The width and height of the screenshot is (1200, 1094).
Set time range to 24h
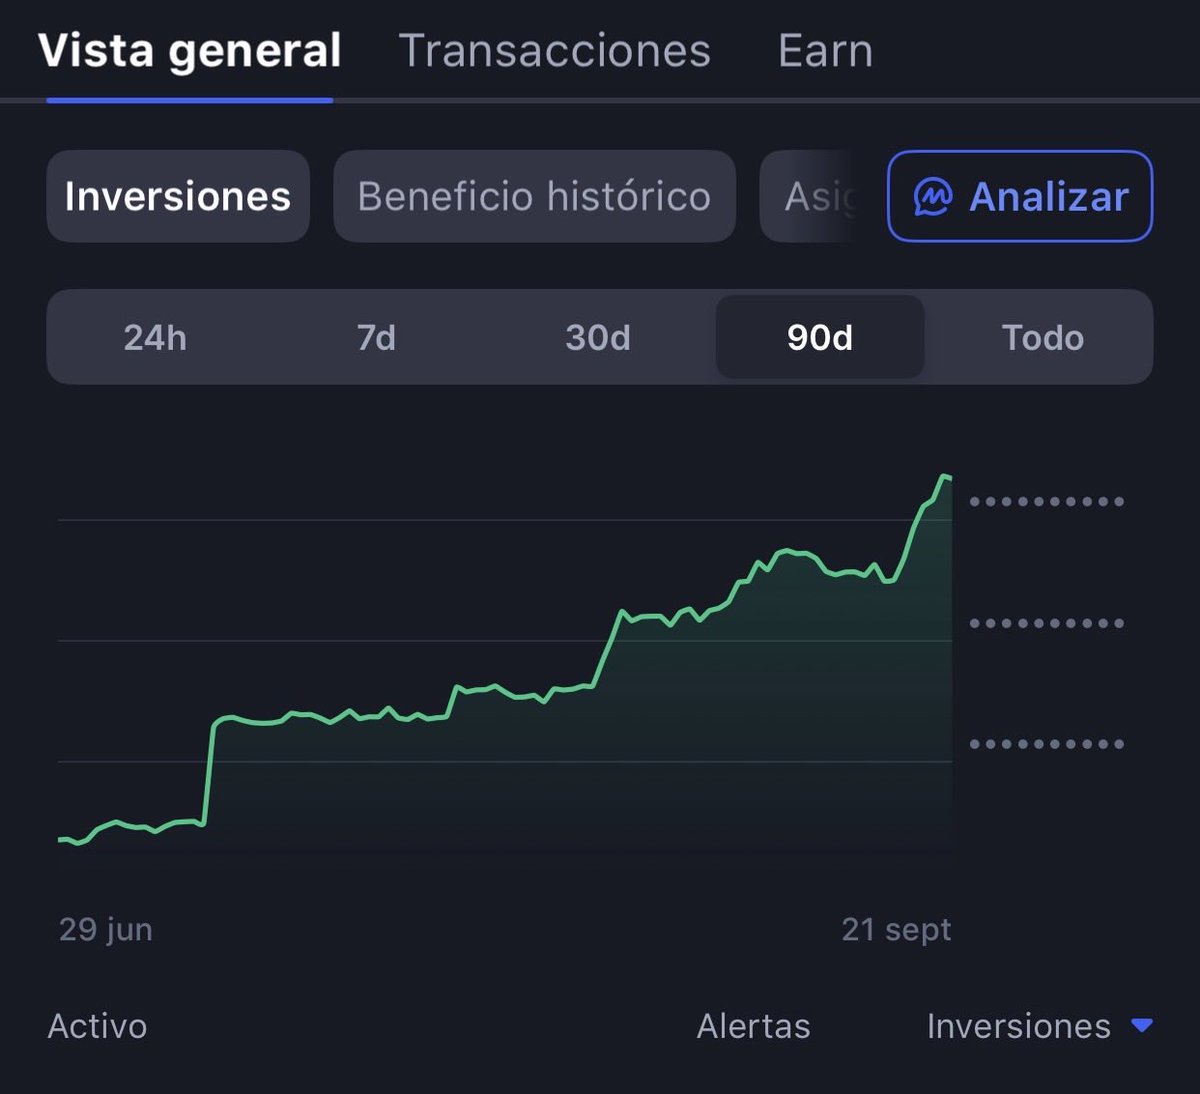155,338
